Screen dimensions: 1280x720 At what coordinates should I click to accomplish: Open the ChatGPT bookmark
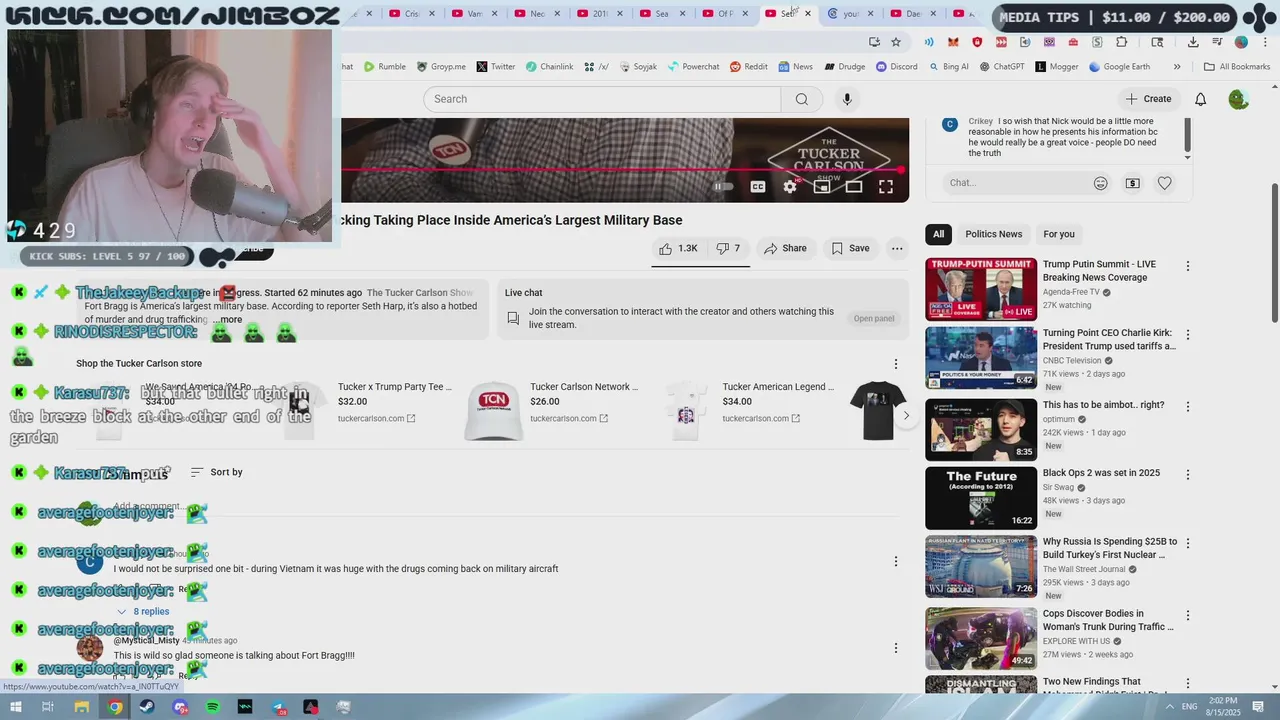pos(1001,67)
